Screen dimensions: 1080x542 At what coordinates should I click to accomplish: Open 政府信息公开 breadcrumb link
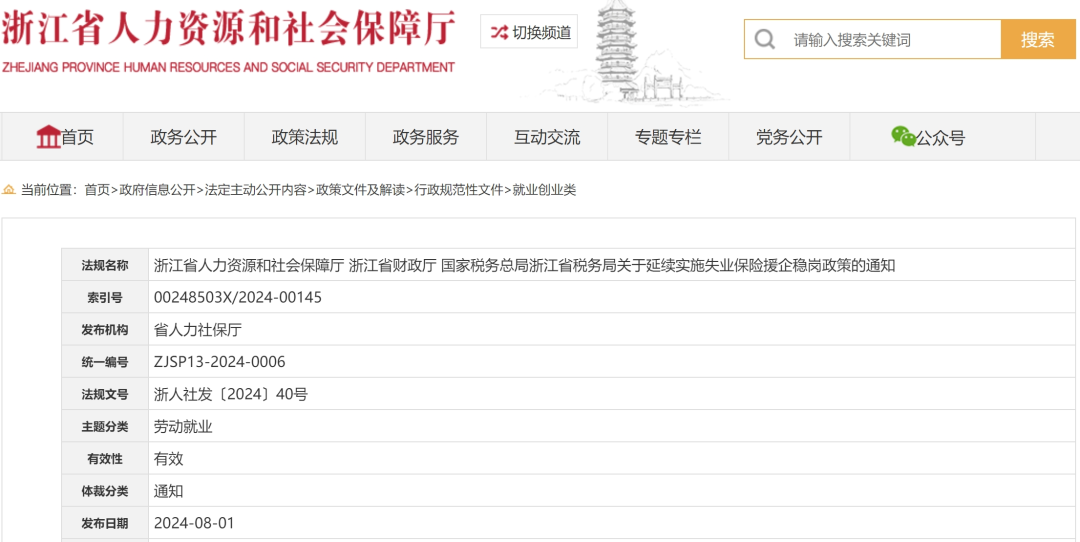click(158, 190)
